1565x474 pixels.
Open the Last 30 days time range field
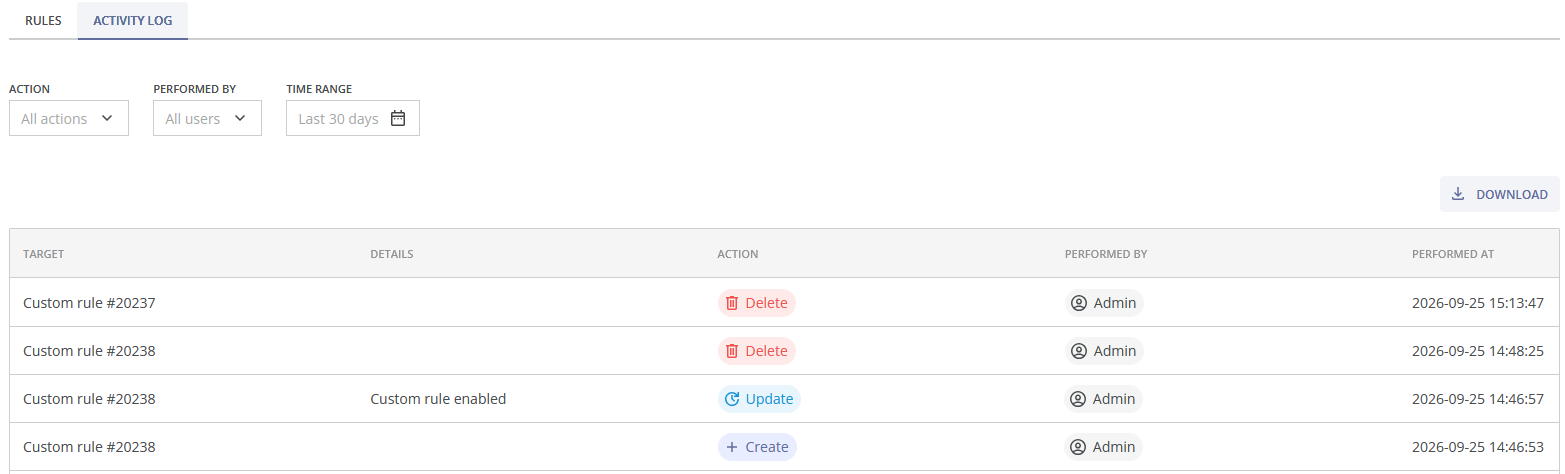[x=353, y=118]
